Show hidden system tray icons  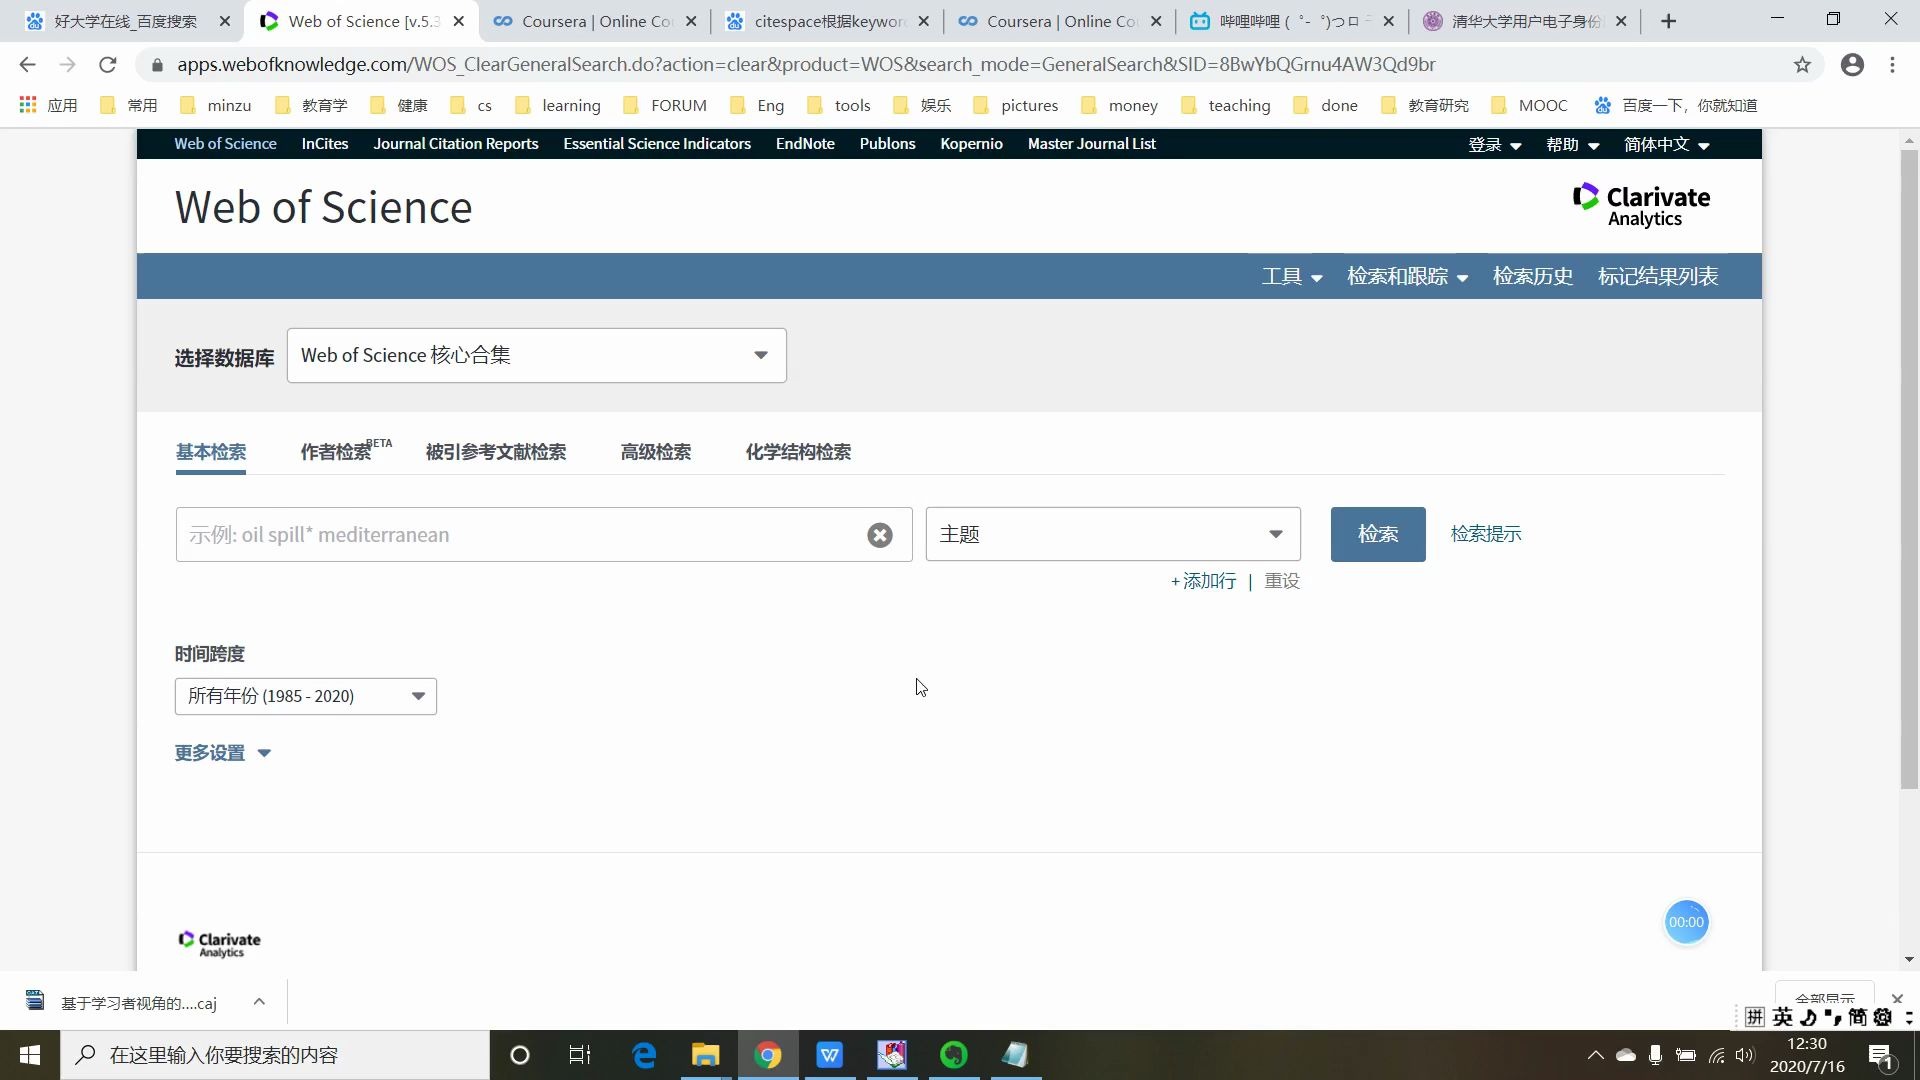1596,1055
